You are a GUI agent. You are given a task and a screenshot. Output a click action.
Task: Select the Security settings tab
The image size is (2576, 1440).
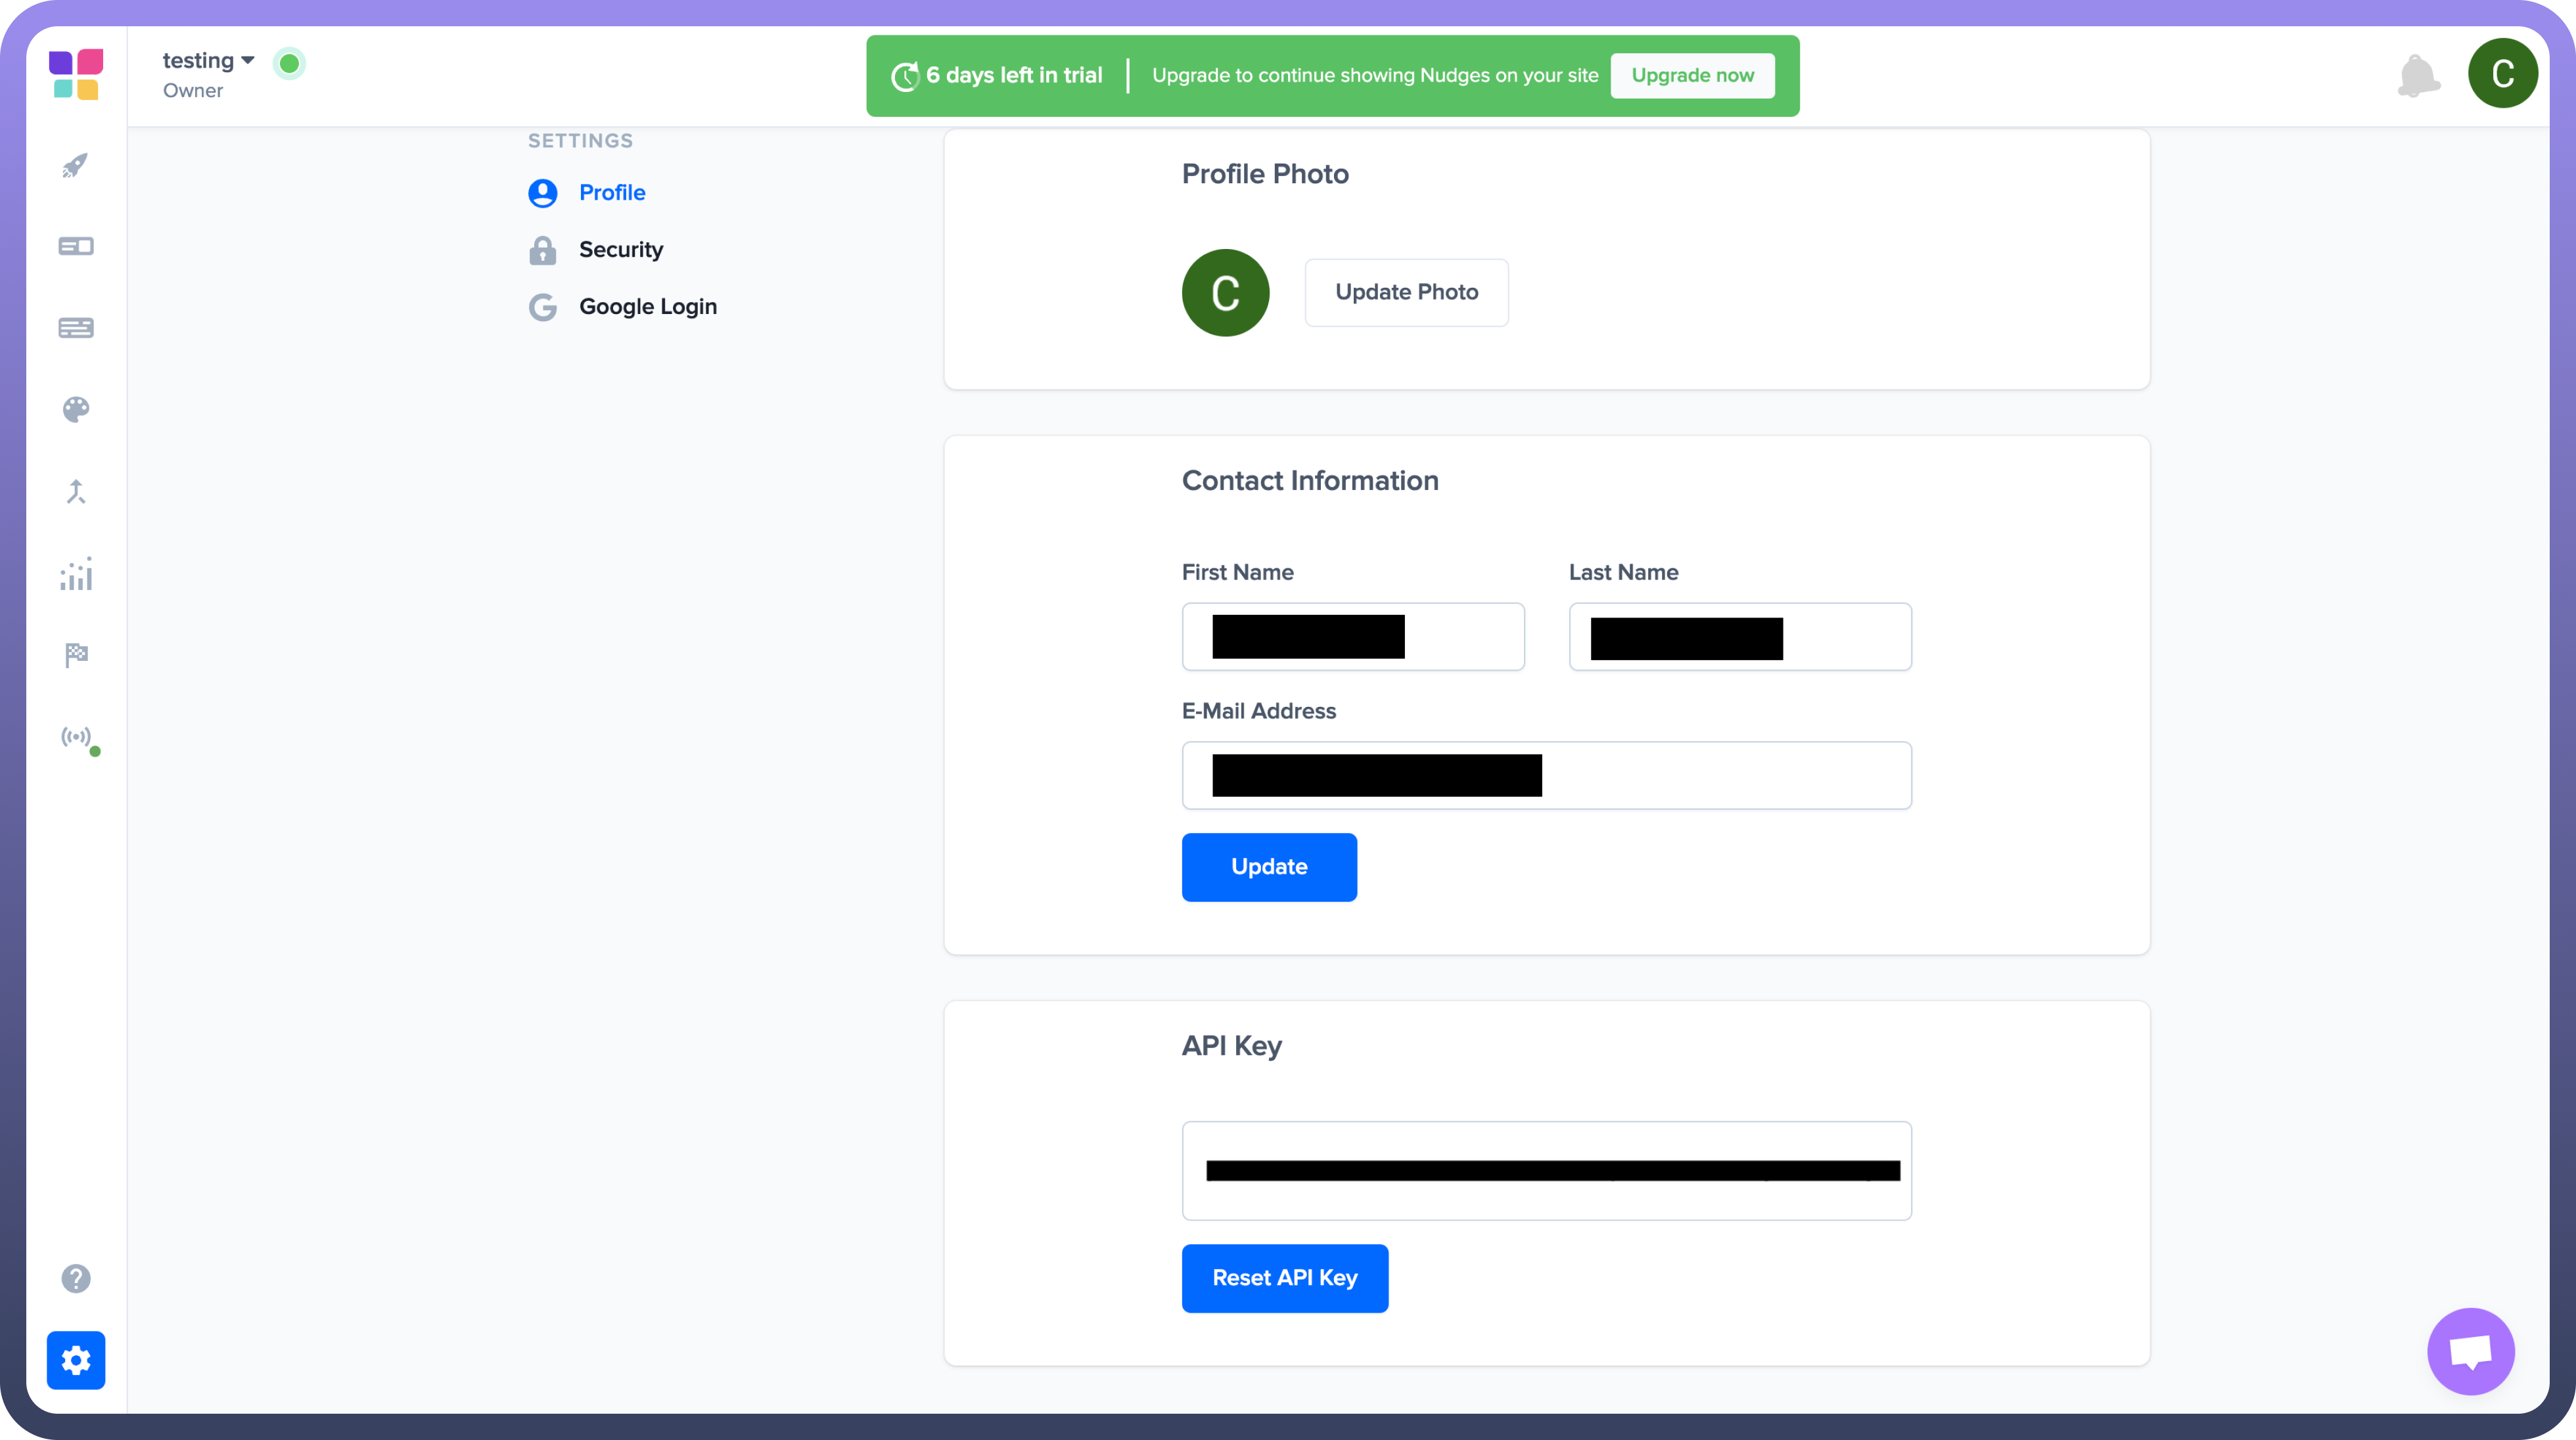pyautogui.click(x=620, y=250)
